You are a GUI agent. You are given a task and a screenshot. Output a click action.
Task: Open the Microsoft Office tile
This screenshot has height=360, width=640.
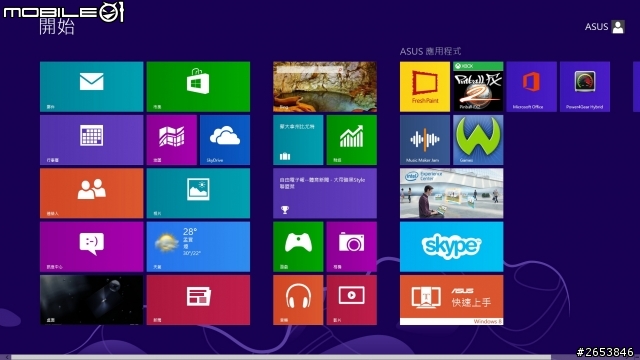[531, 87]
